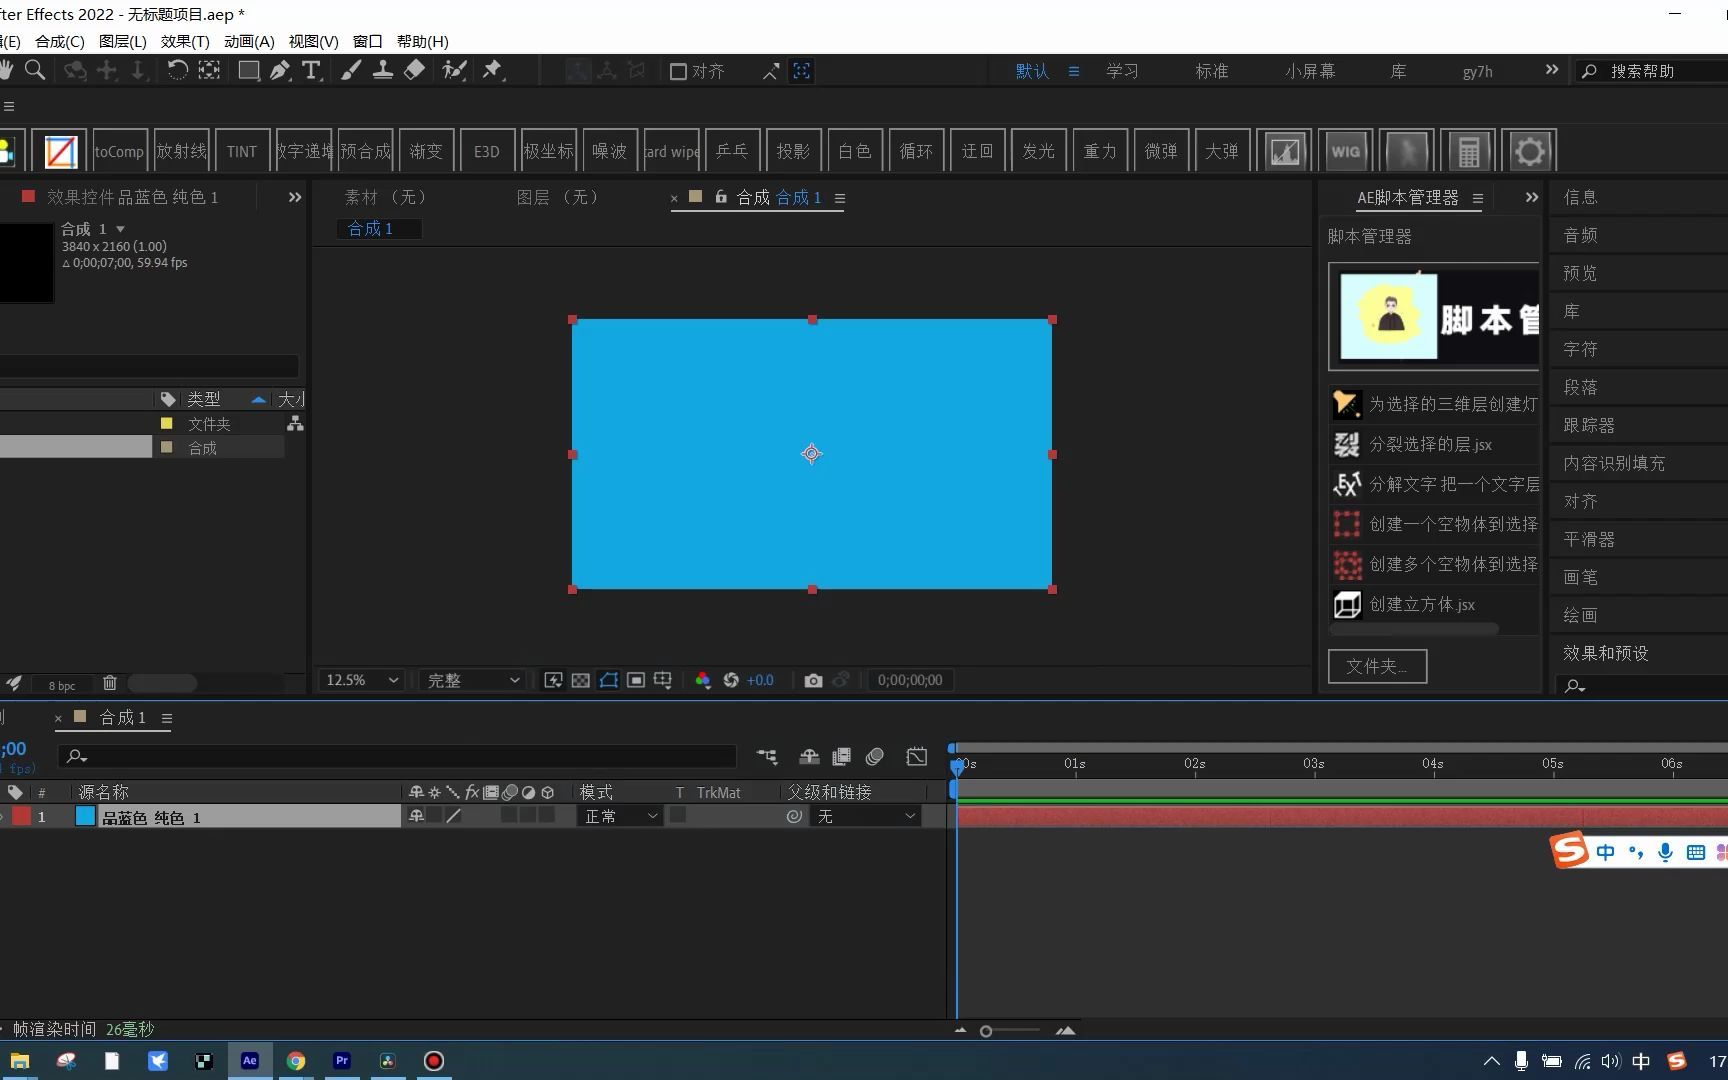Toggle transparency grid in composition viewer
Image resolution: width=1728 pixels, height=1080 pixels.
[581, 680]
